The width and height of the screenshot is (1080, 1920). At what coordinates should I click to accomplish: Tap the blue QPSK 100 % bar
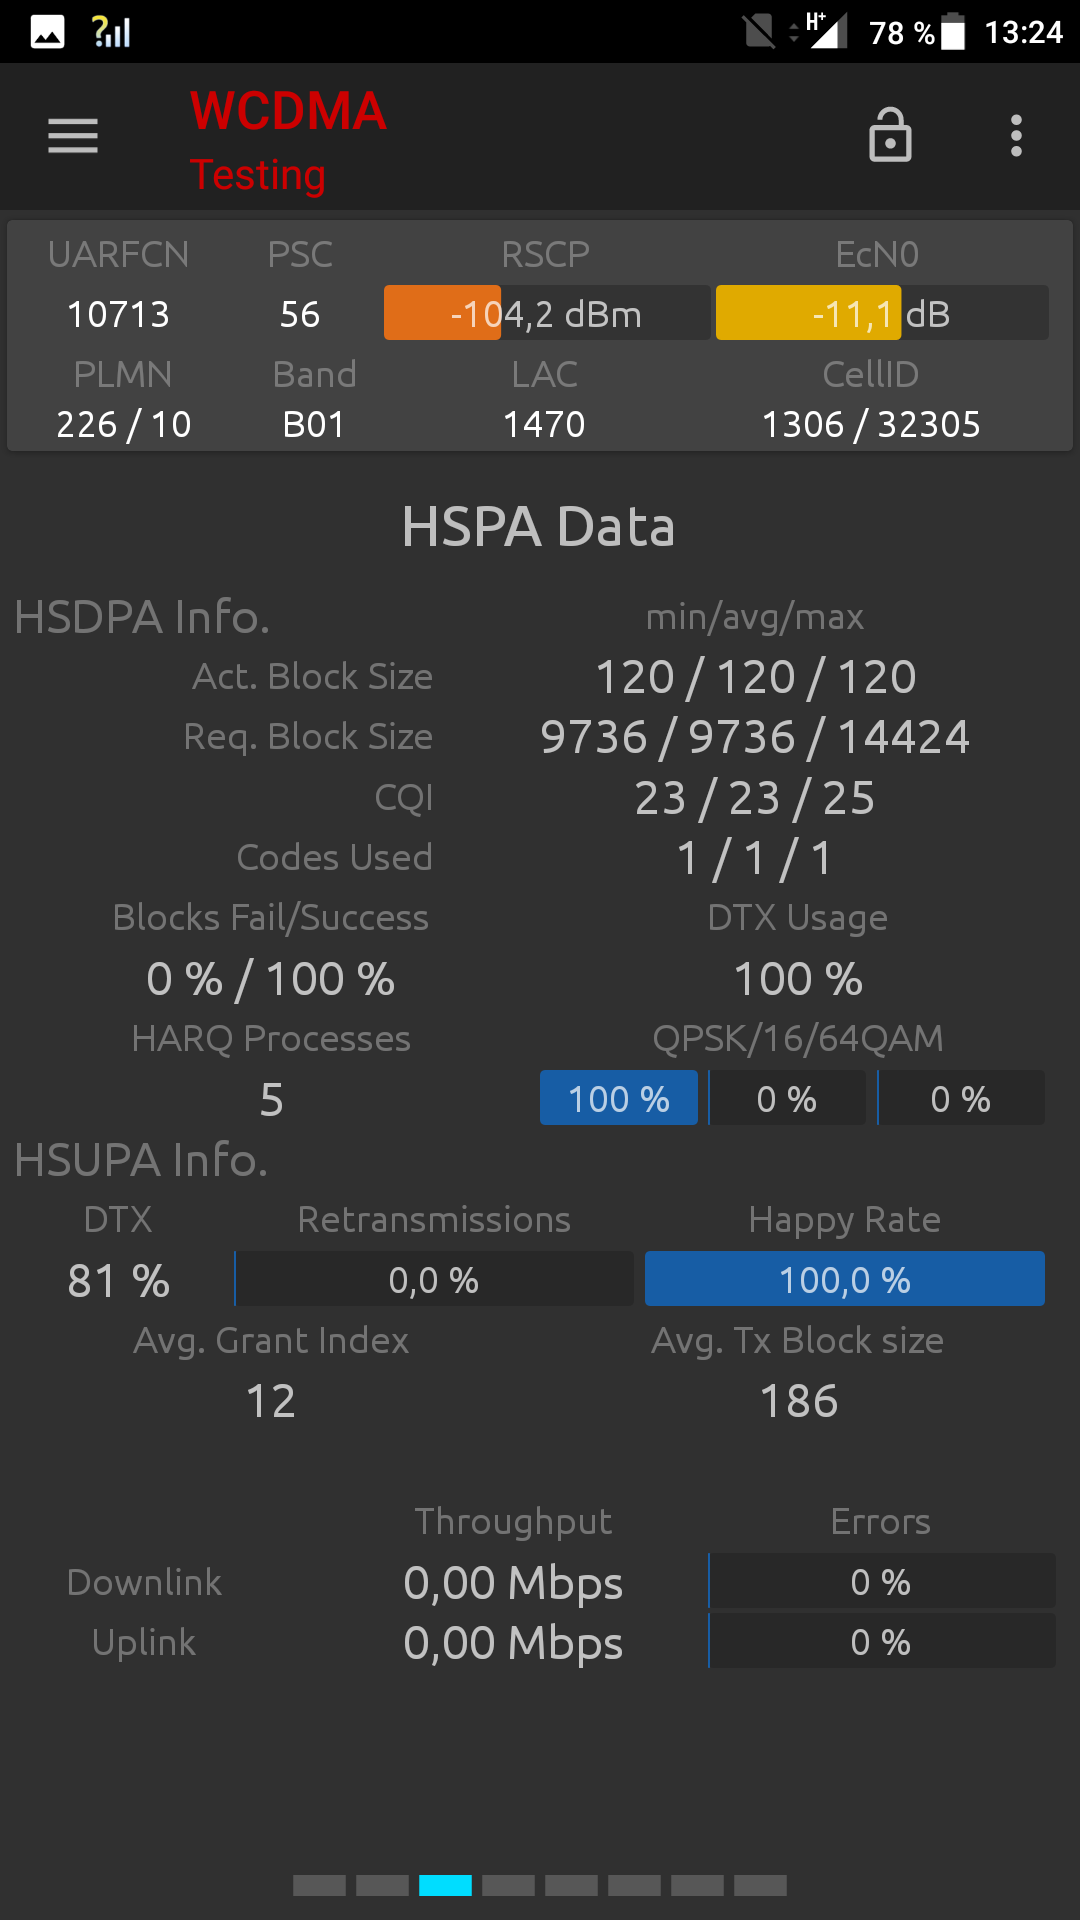(619, 1098)
